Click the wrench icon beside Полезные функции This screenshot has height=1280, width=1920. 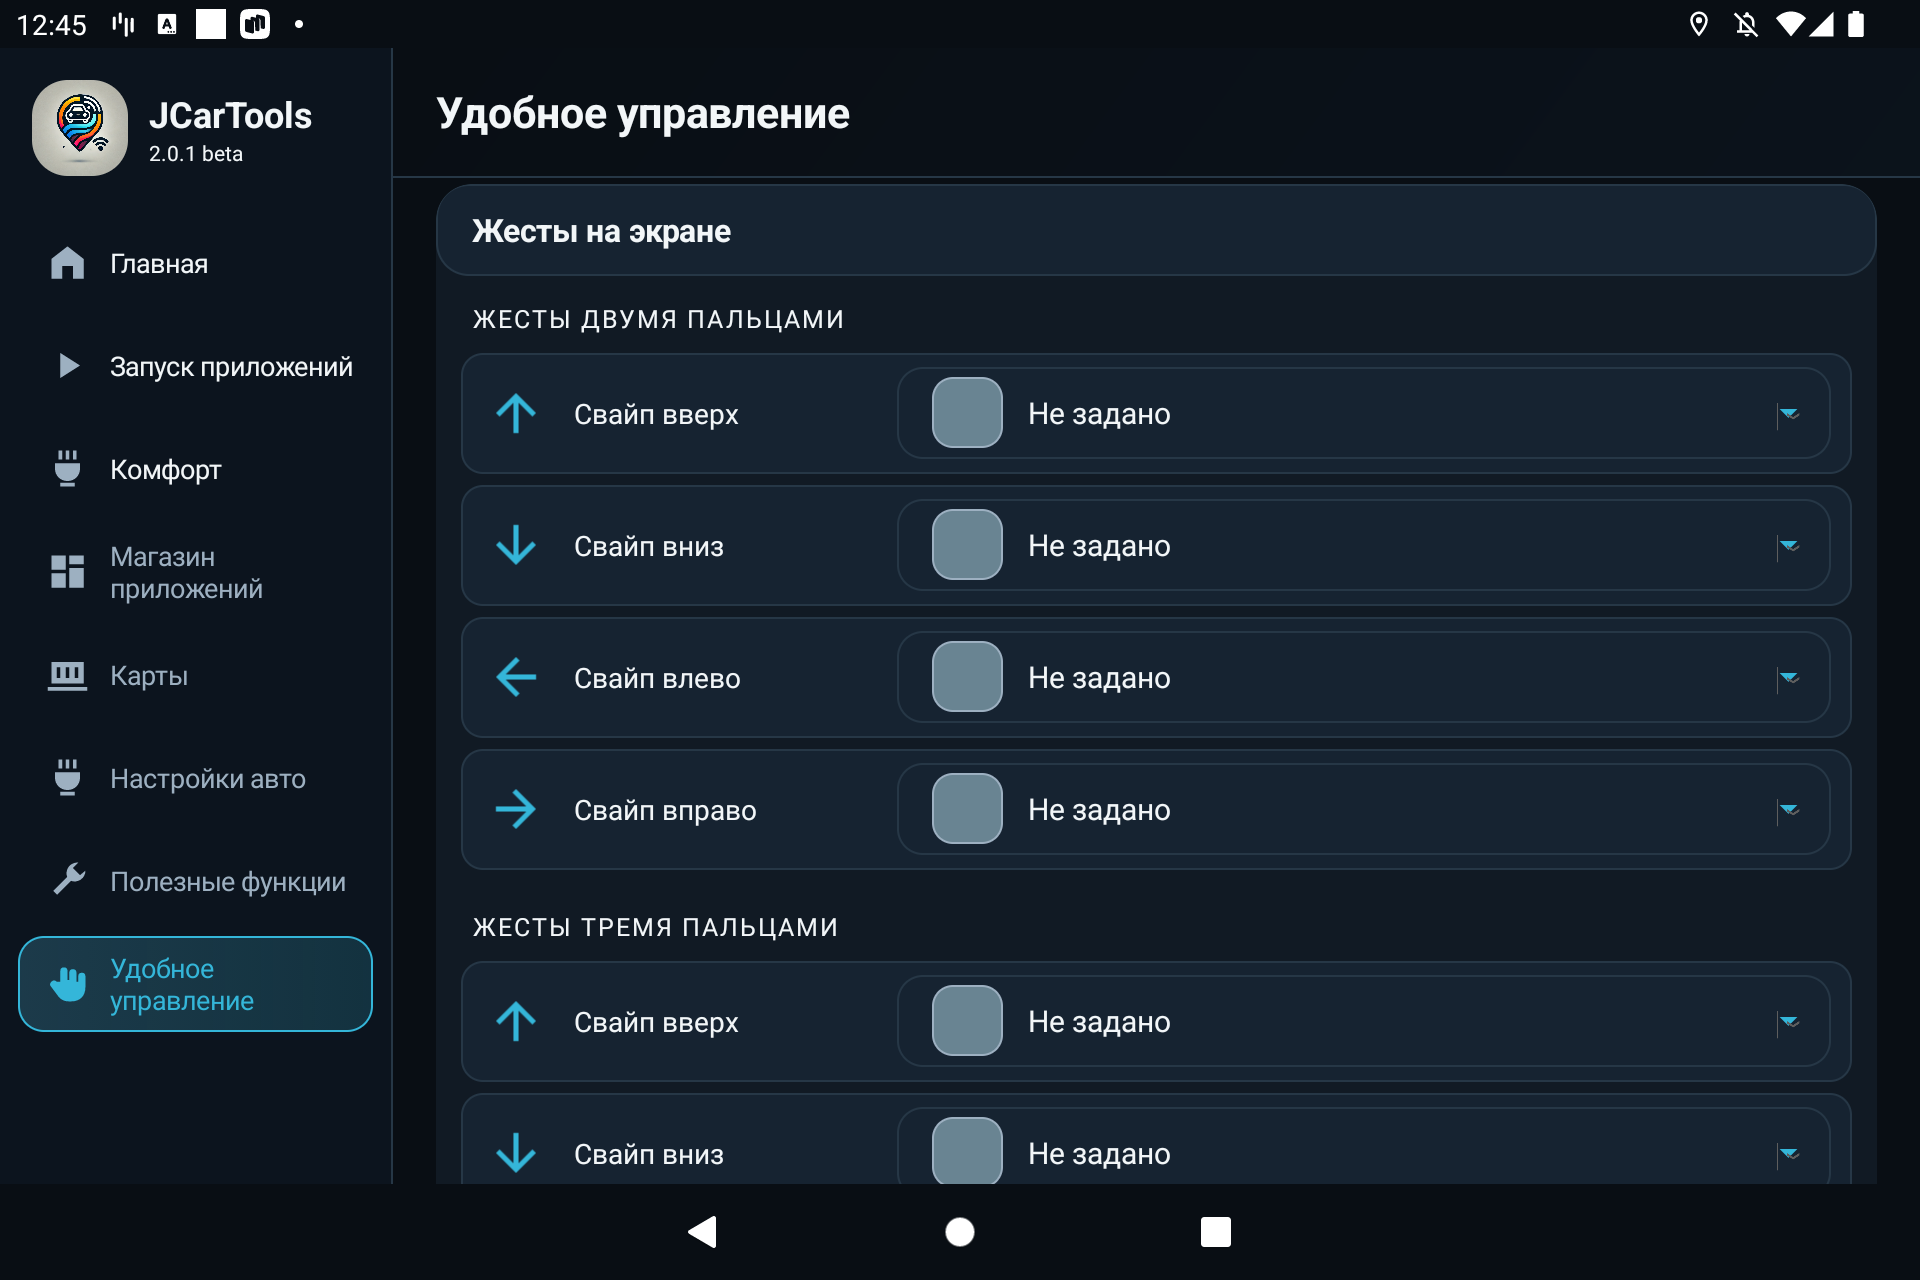click(68, 880)
